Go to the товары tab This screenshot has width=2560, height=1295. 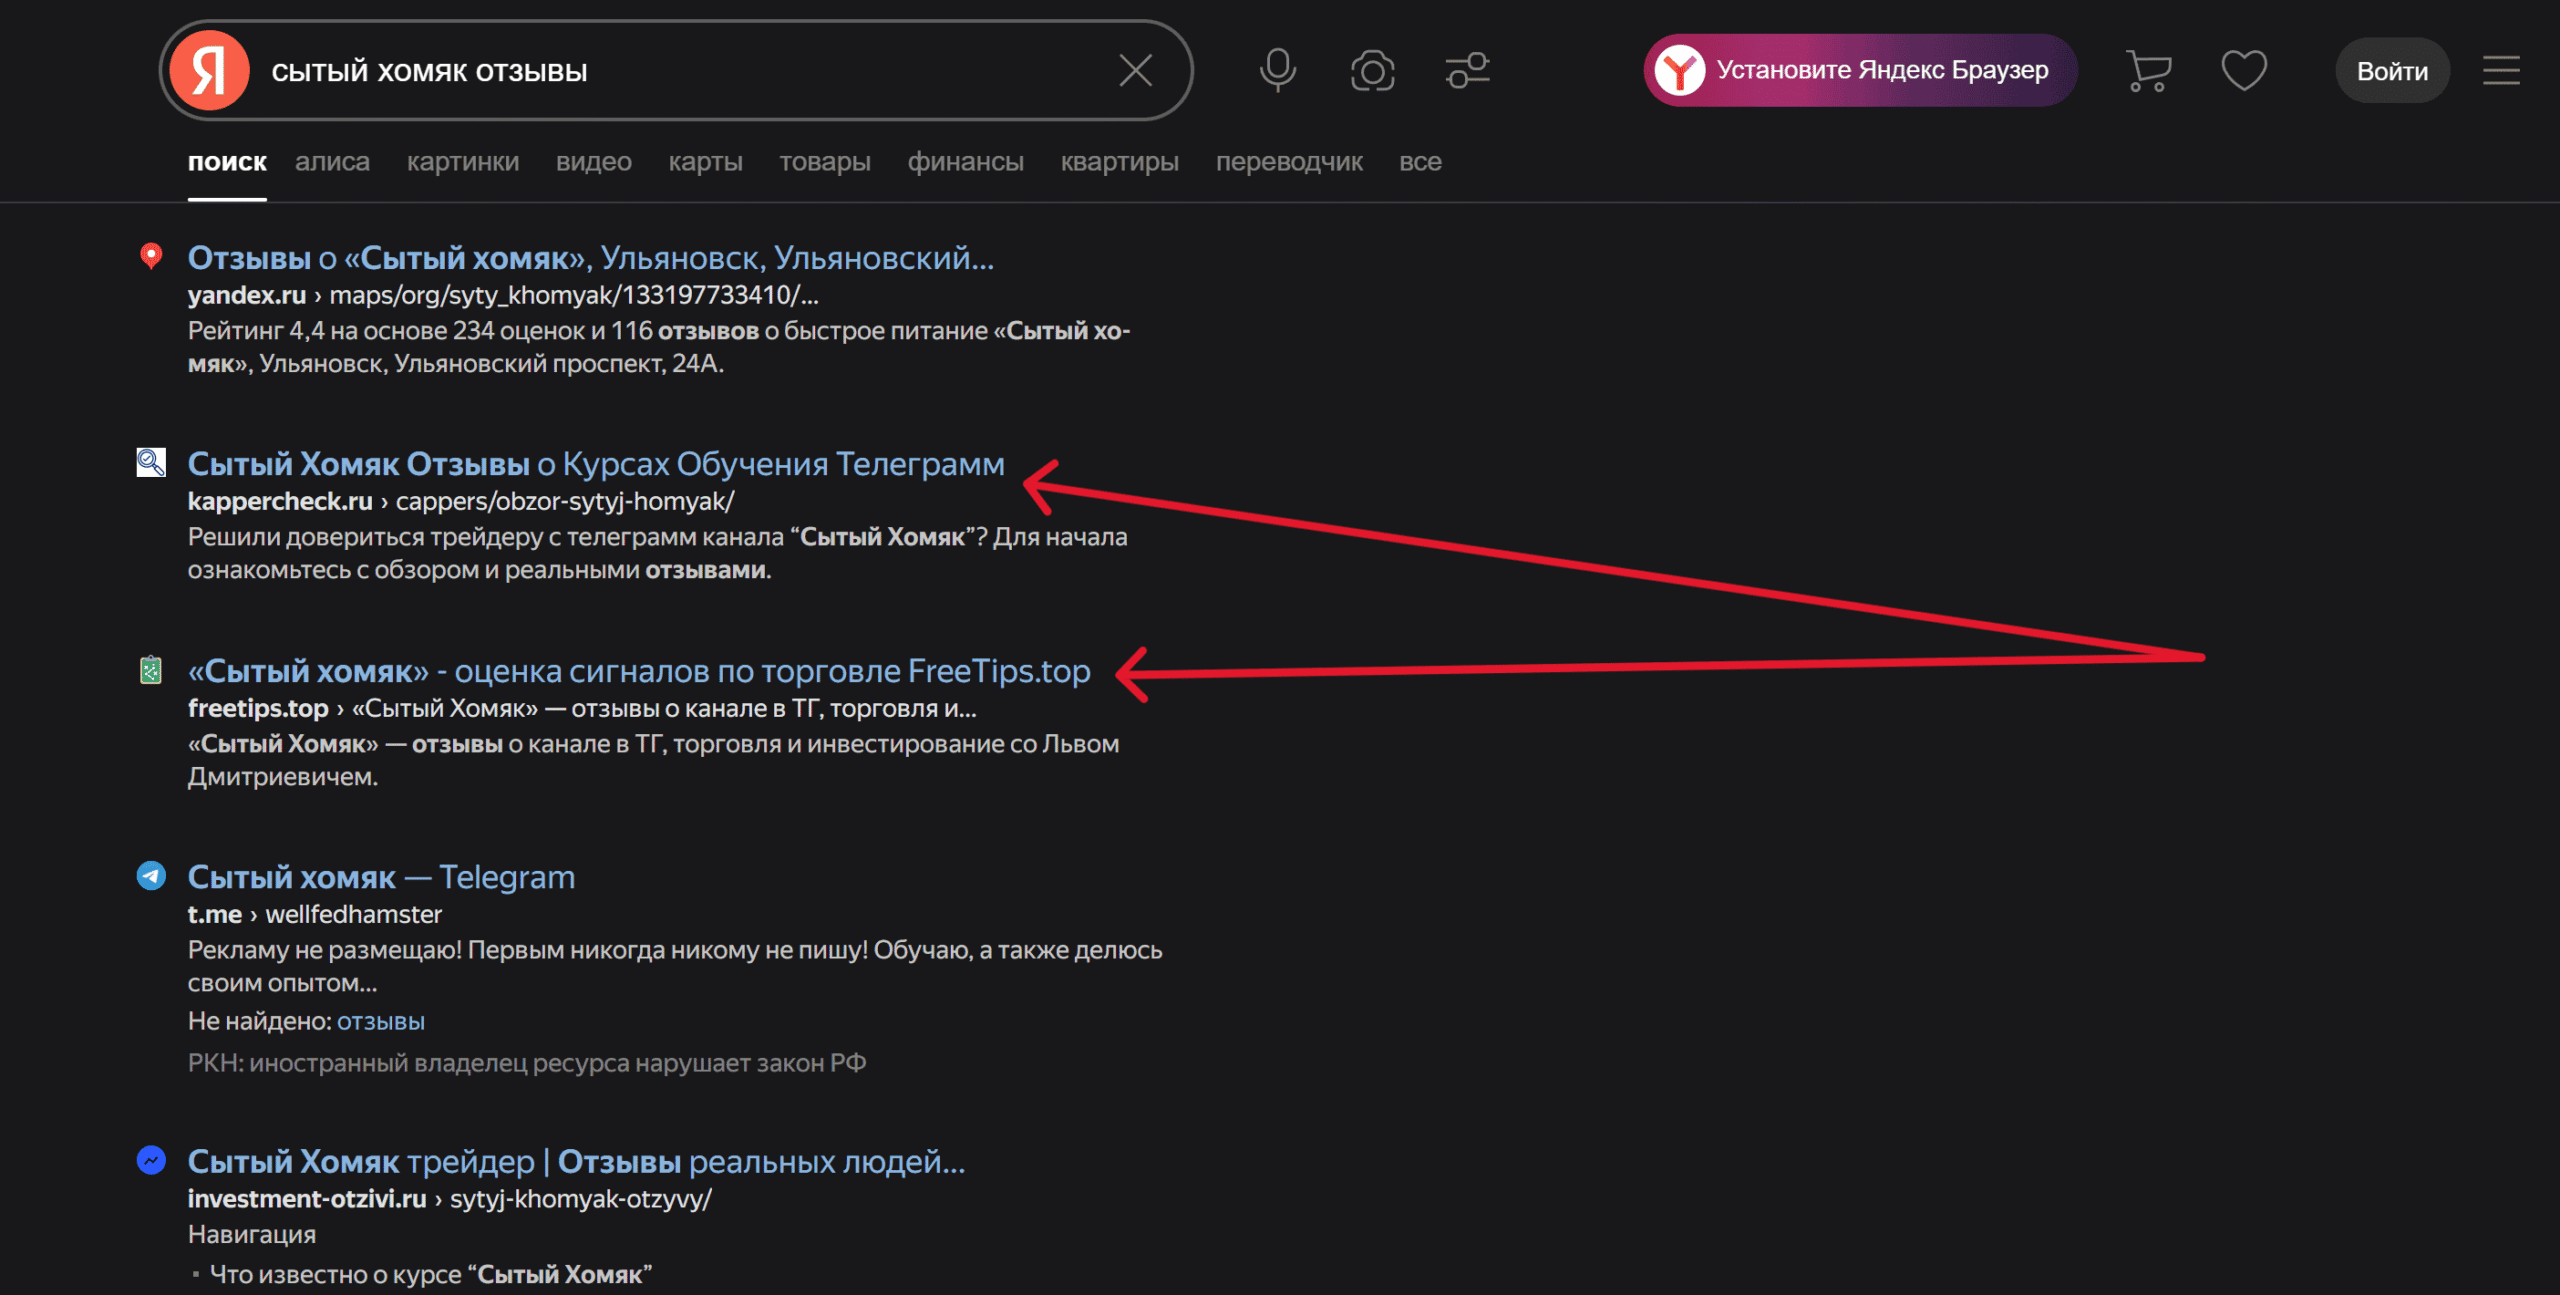pos(825,162)
